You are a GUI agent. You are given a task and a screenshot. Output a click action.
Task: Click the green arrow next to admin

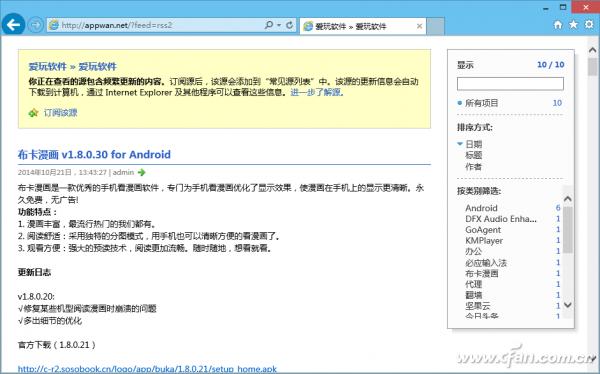142,172
